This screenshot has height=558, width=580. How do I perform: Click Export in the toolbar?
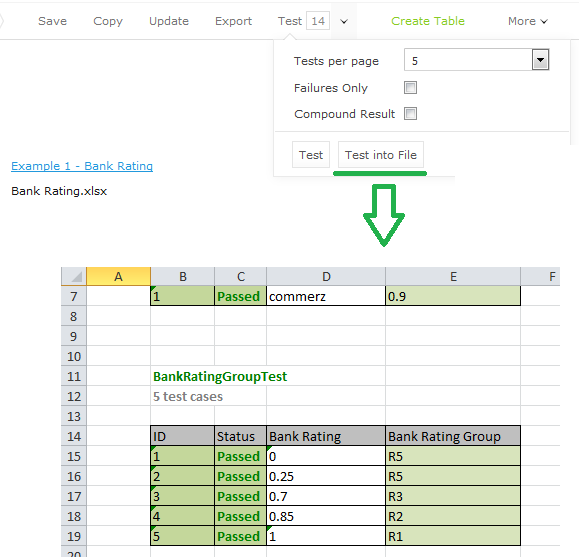[233, 21]
